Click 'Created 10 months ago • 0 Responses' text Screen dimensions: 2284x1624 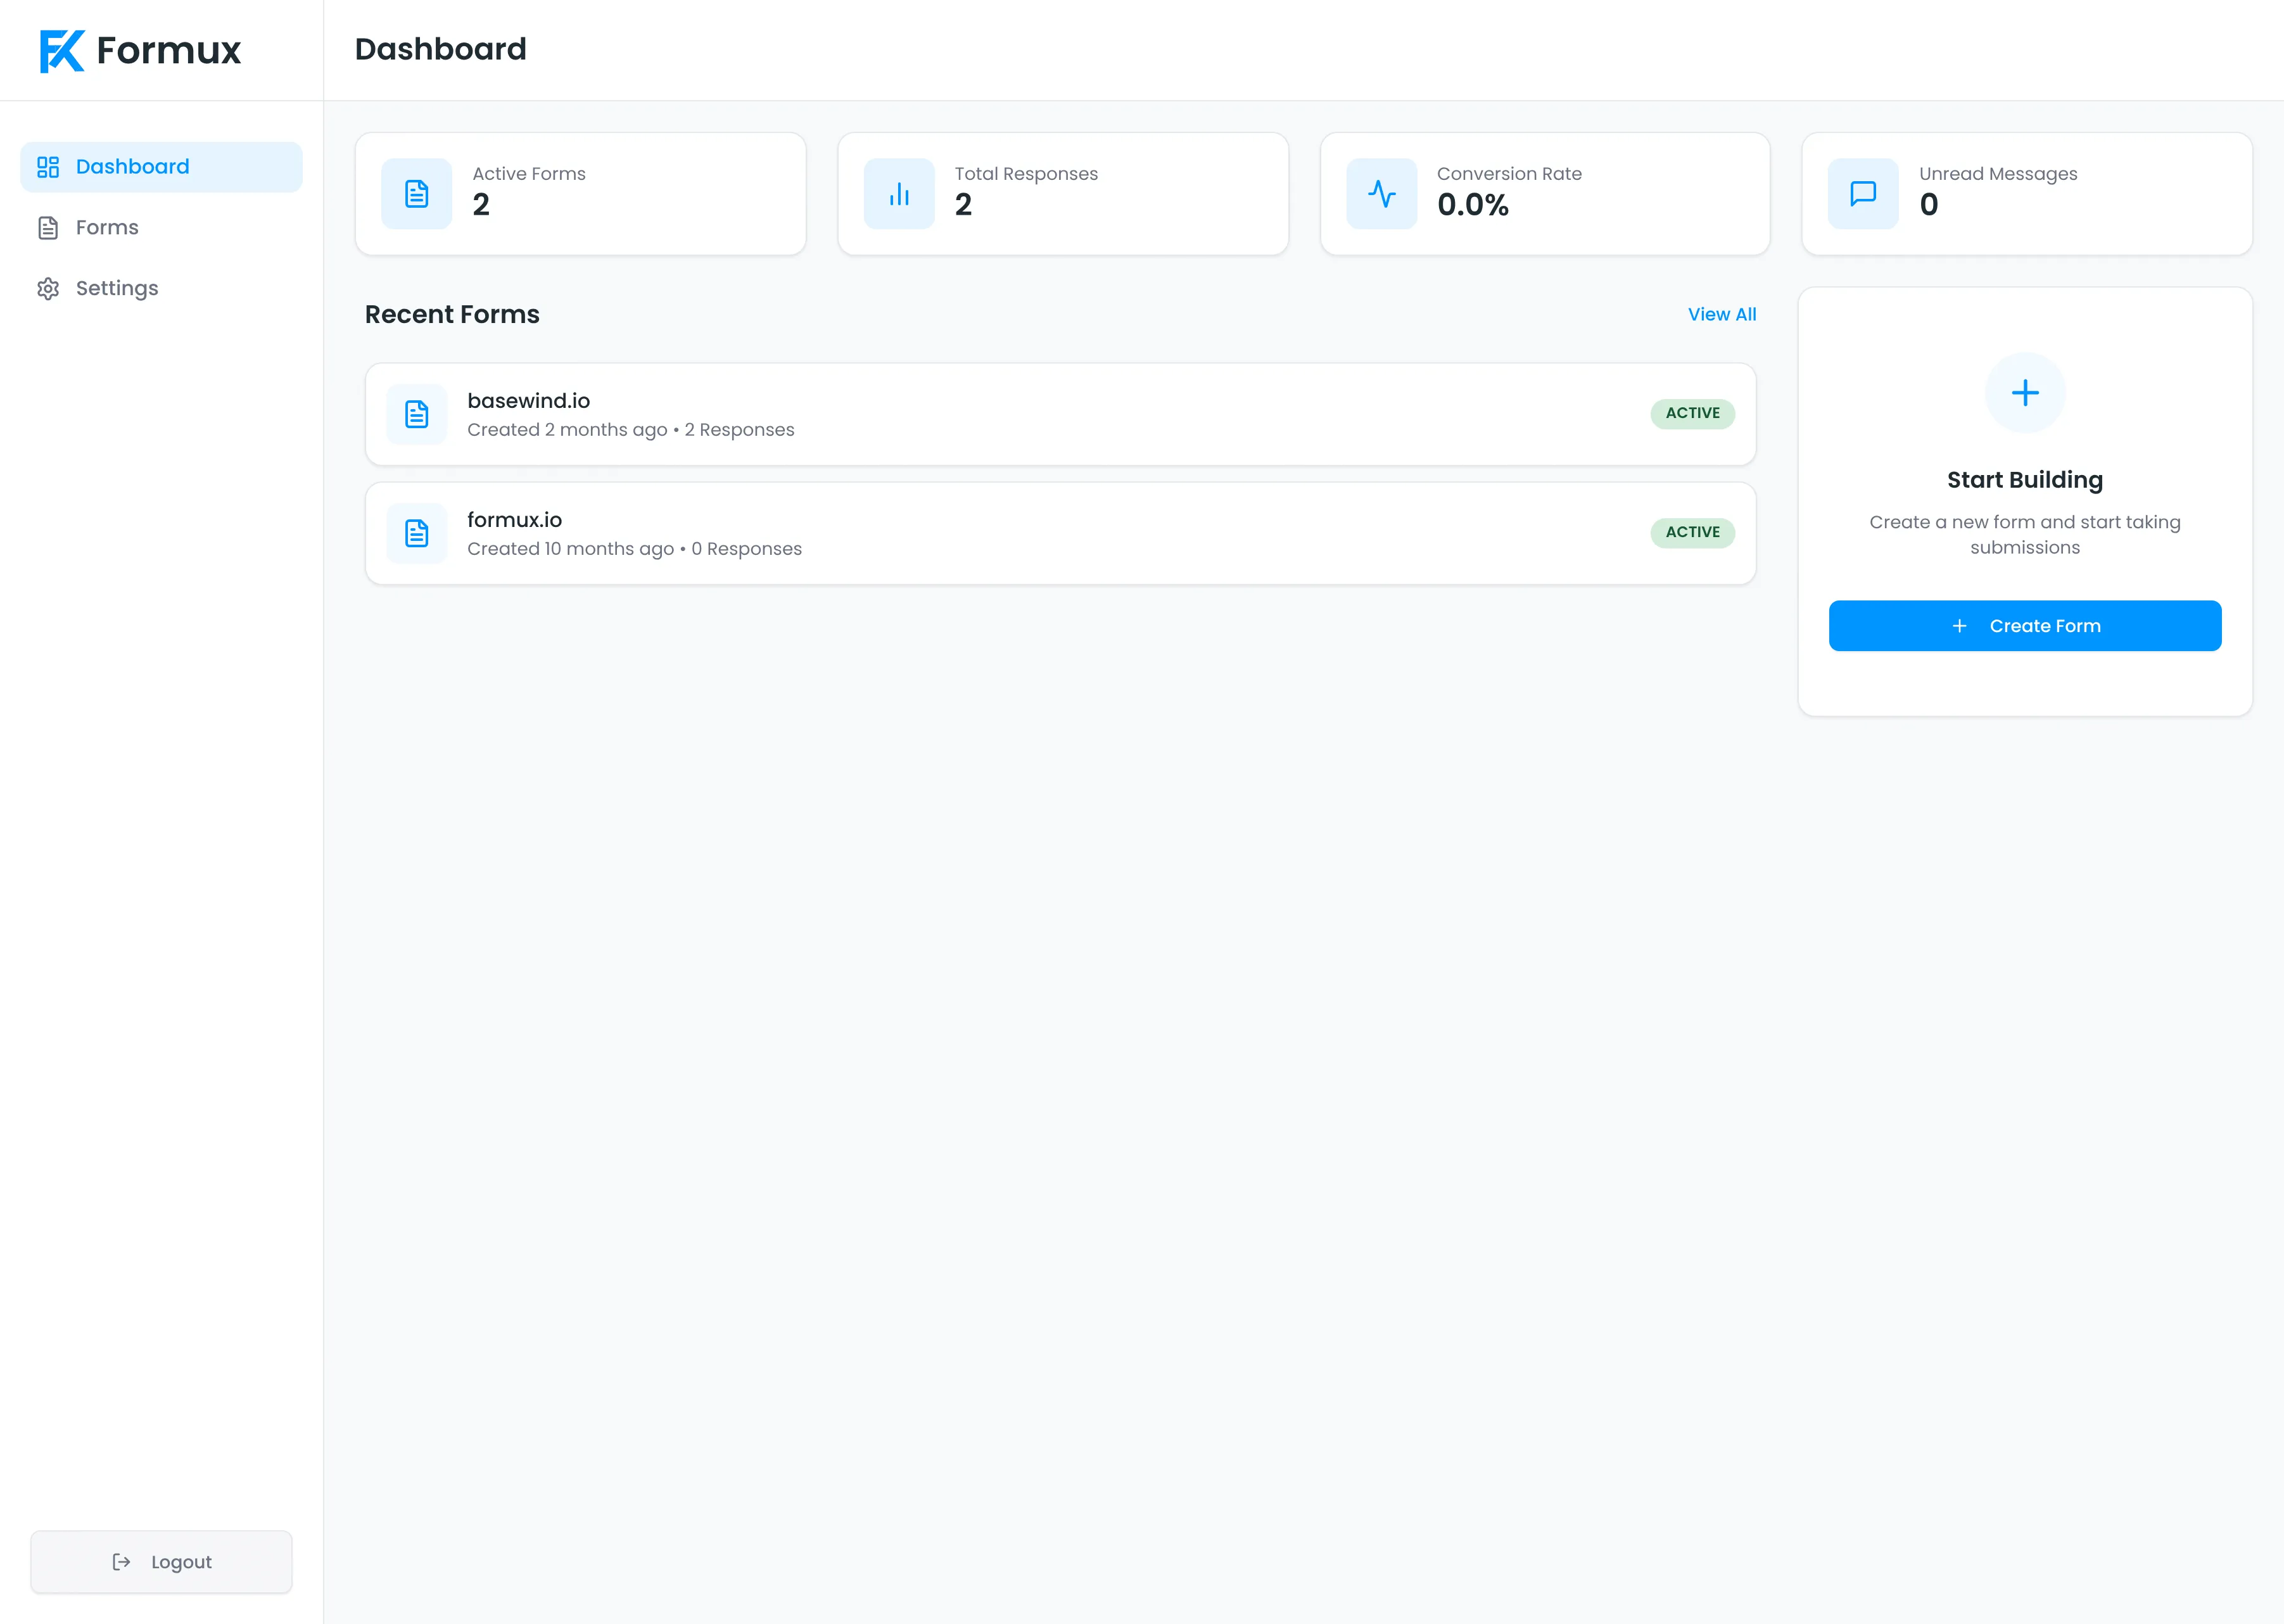pyautogui.click(x=634, y=549)
